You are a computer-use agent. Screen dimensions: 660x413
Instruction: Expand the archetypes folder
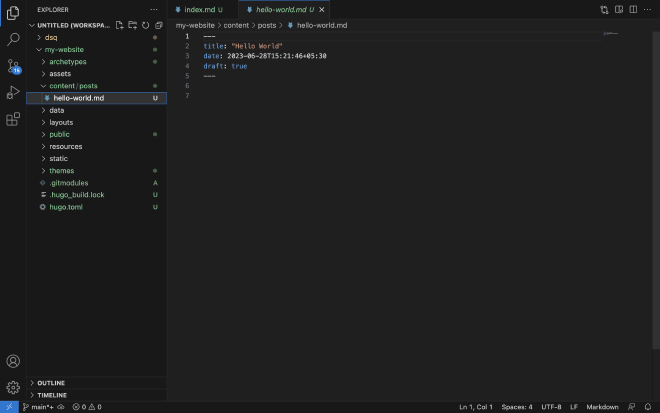pos(96,62)
